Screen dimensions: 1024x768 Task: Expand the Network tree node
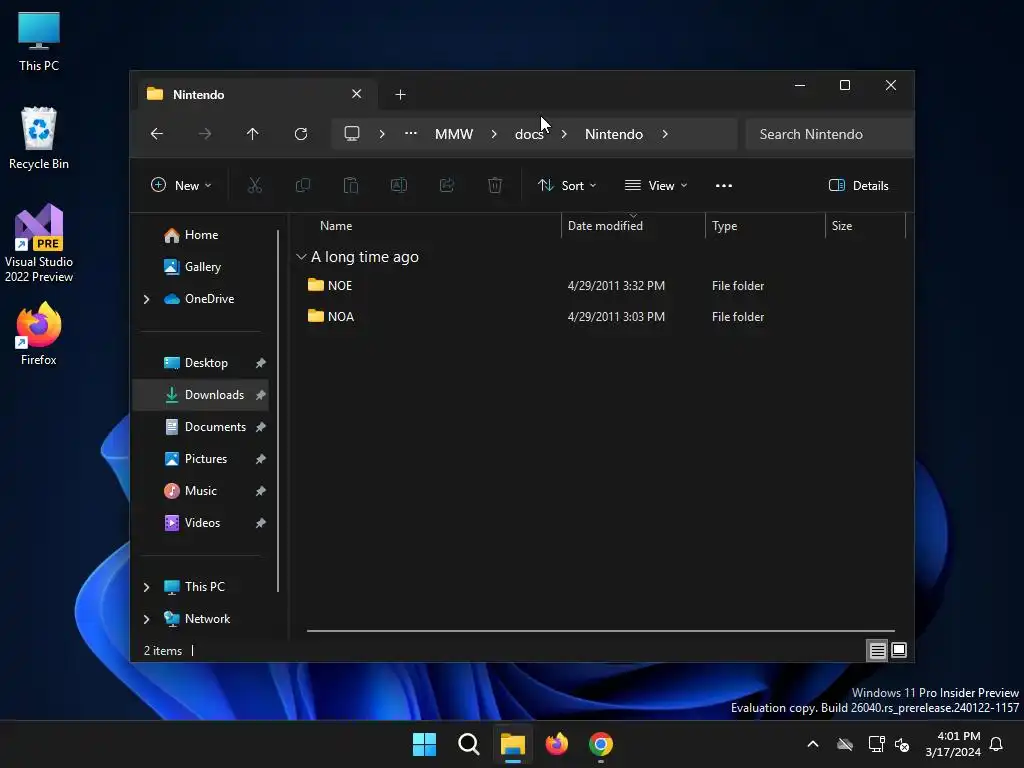146,619
